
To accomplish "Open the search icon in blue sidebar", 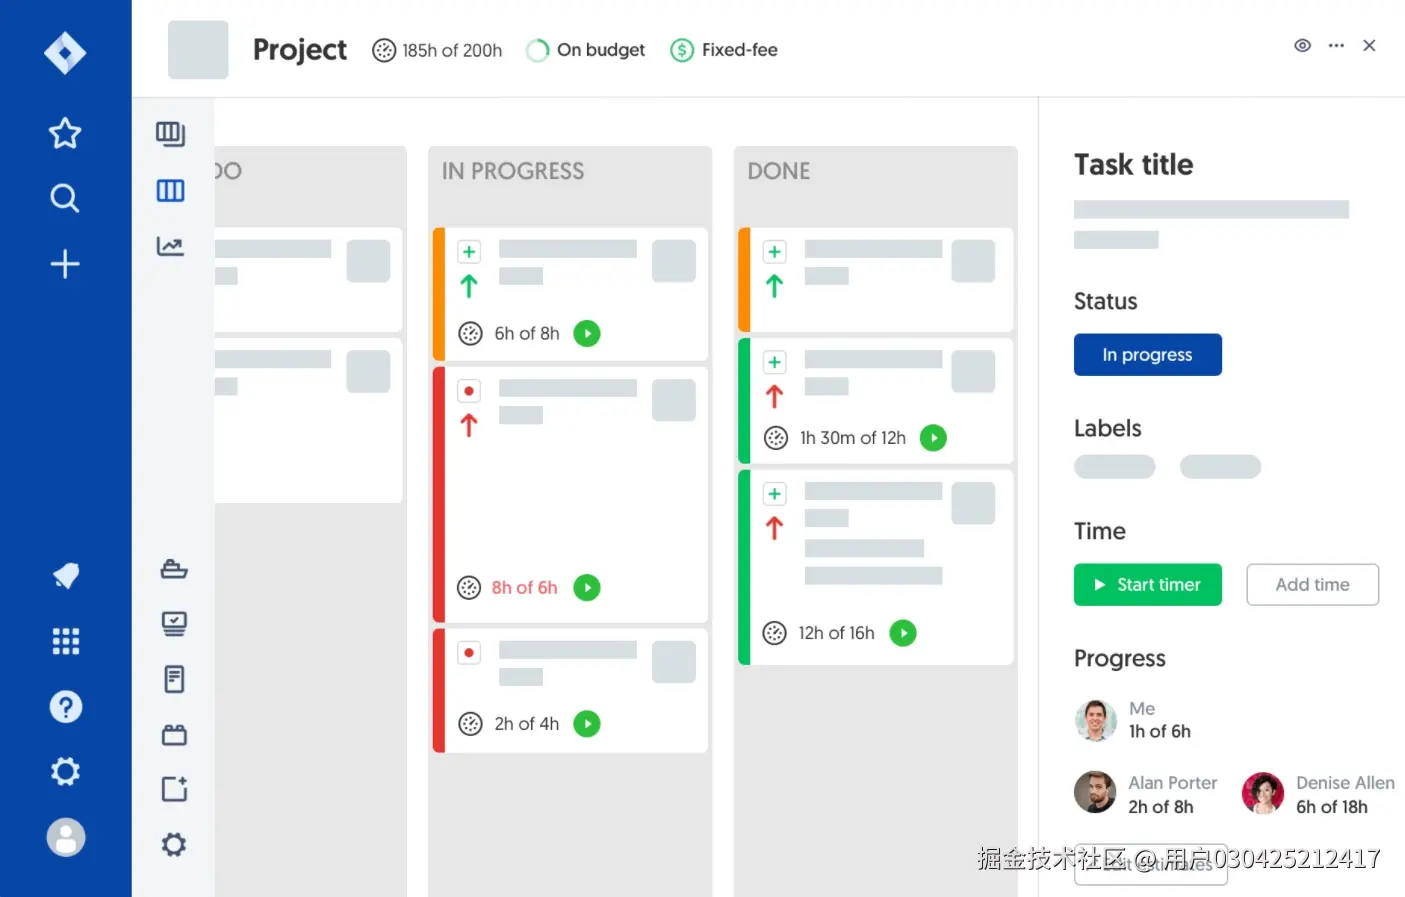I will [x=65, y=198].
